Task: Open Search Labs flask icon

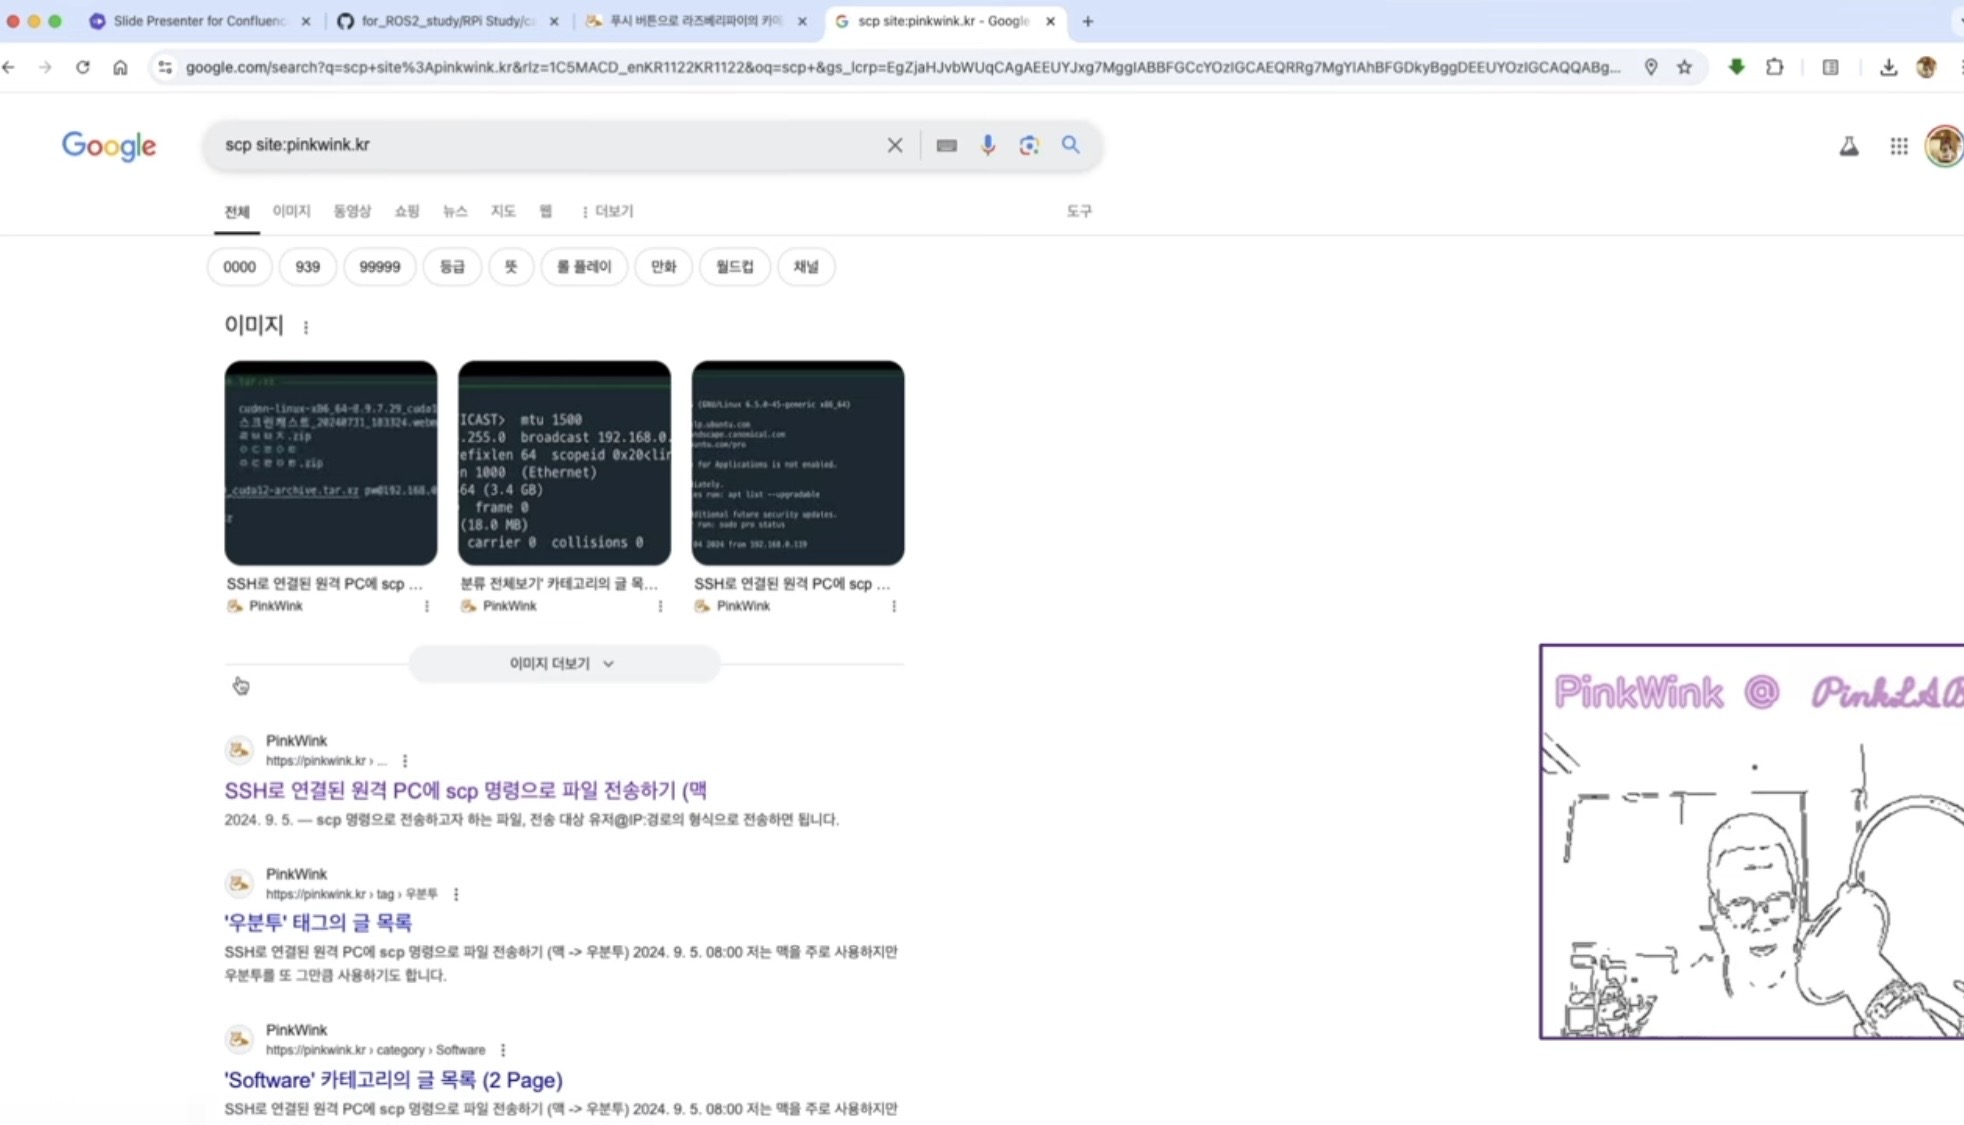Action: [1848, 146]
